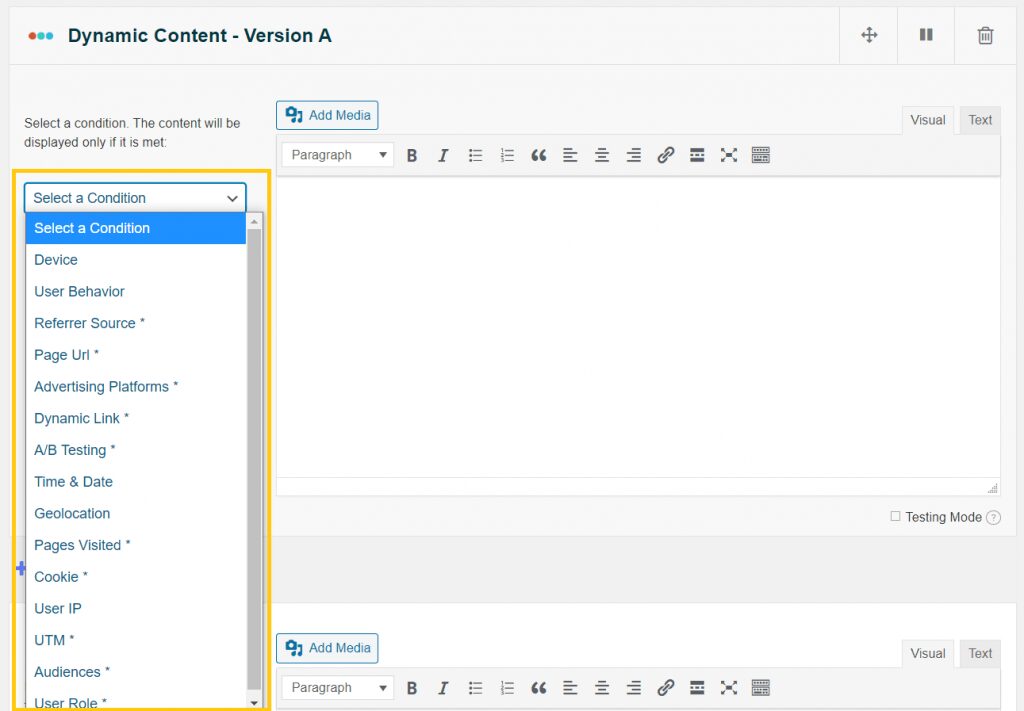
Task: Toggle bold in the upper editor toolbar
Action: pyautogui.click(x=412, y=155)
